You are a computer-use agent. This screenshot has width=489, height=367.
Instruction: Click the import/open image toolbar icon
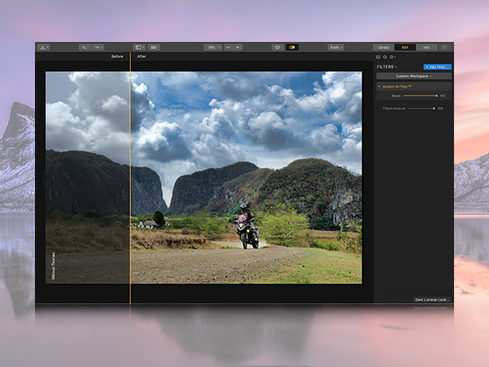43,47
